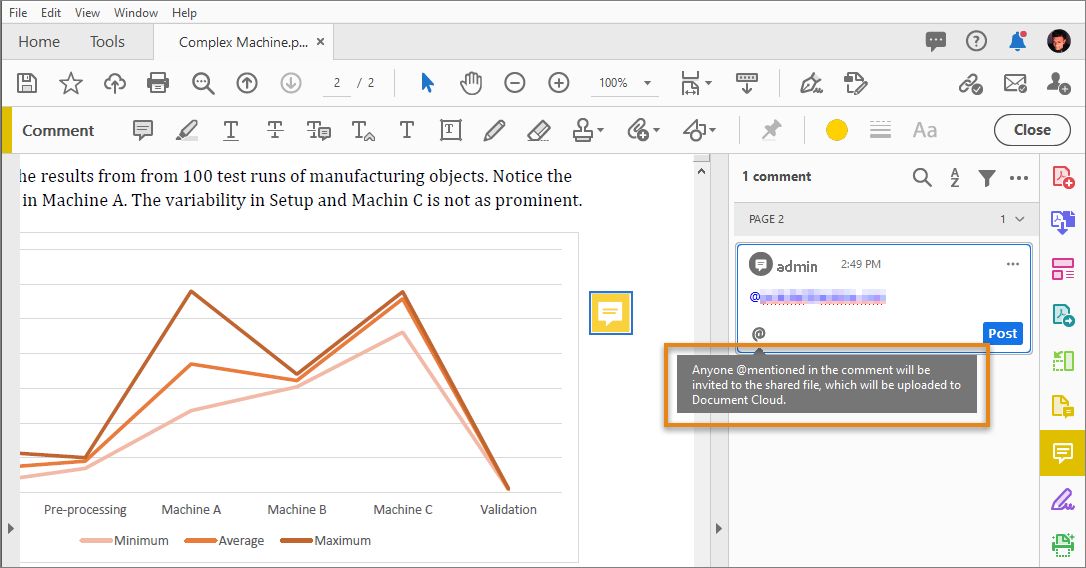
Task: Open the Help menu
Action: tap(184, 12)
